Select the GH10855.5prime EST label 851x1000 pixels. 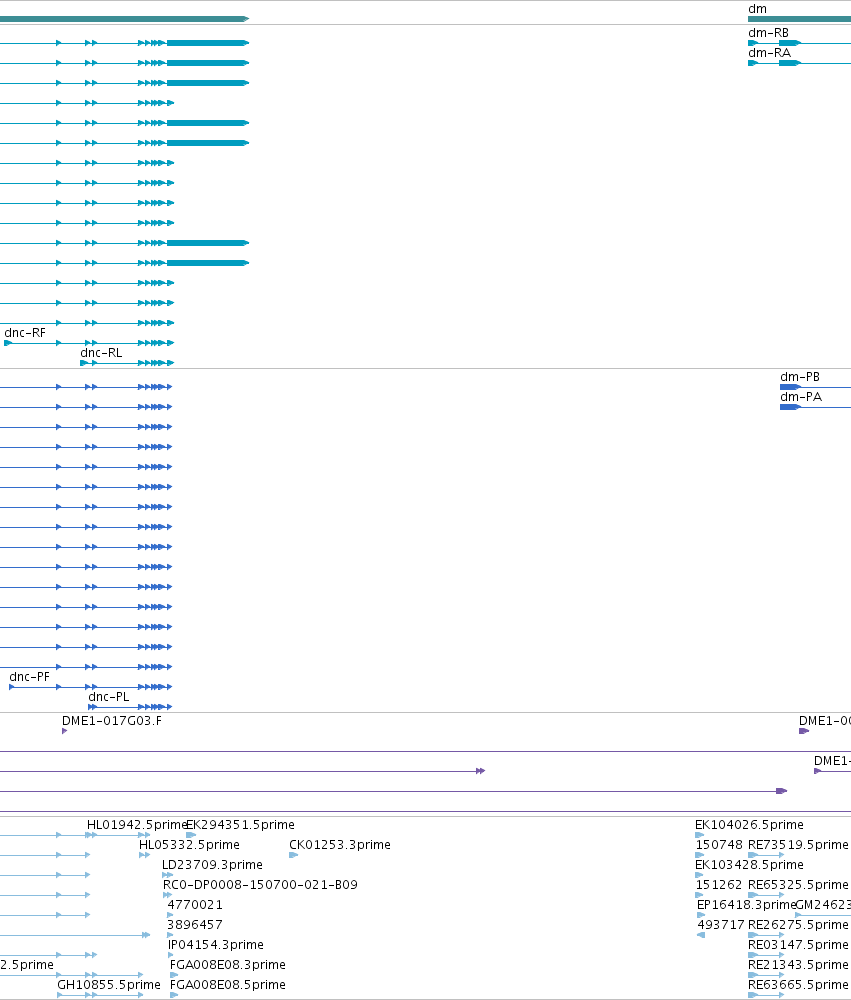coord(109,985)
